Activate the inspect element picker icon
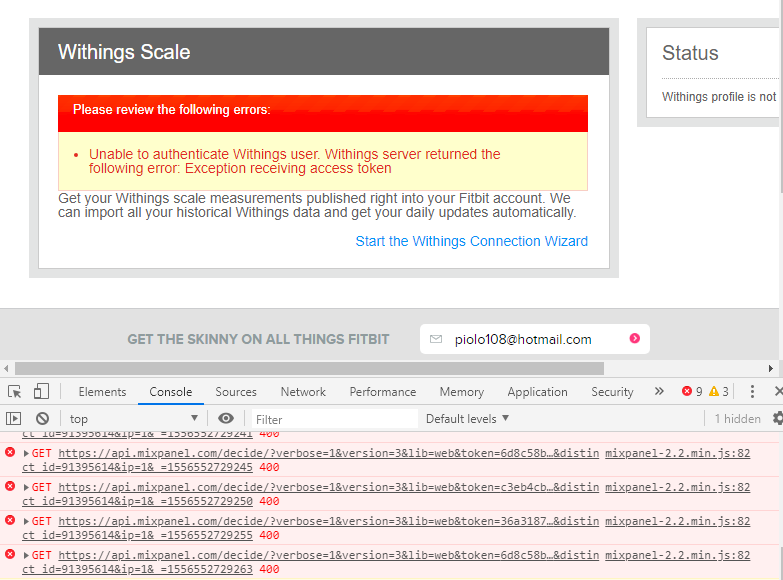Screen dimensions: 783x580 pyautogui.click(x=14, y=392)
